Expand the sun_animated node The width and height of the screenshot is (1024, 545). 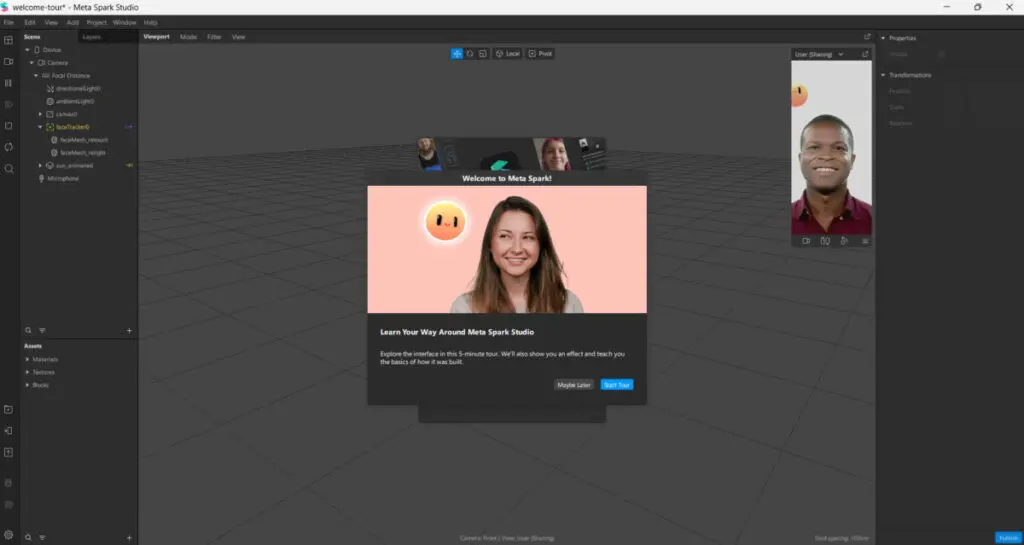point(40,165)
